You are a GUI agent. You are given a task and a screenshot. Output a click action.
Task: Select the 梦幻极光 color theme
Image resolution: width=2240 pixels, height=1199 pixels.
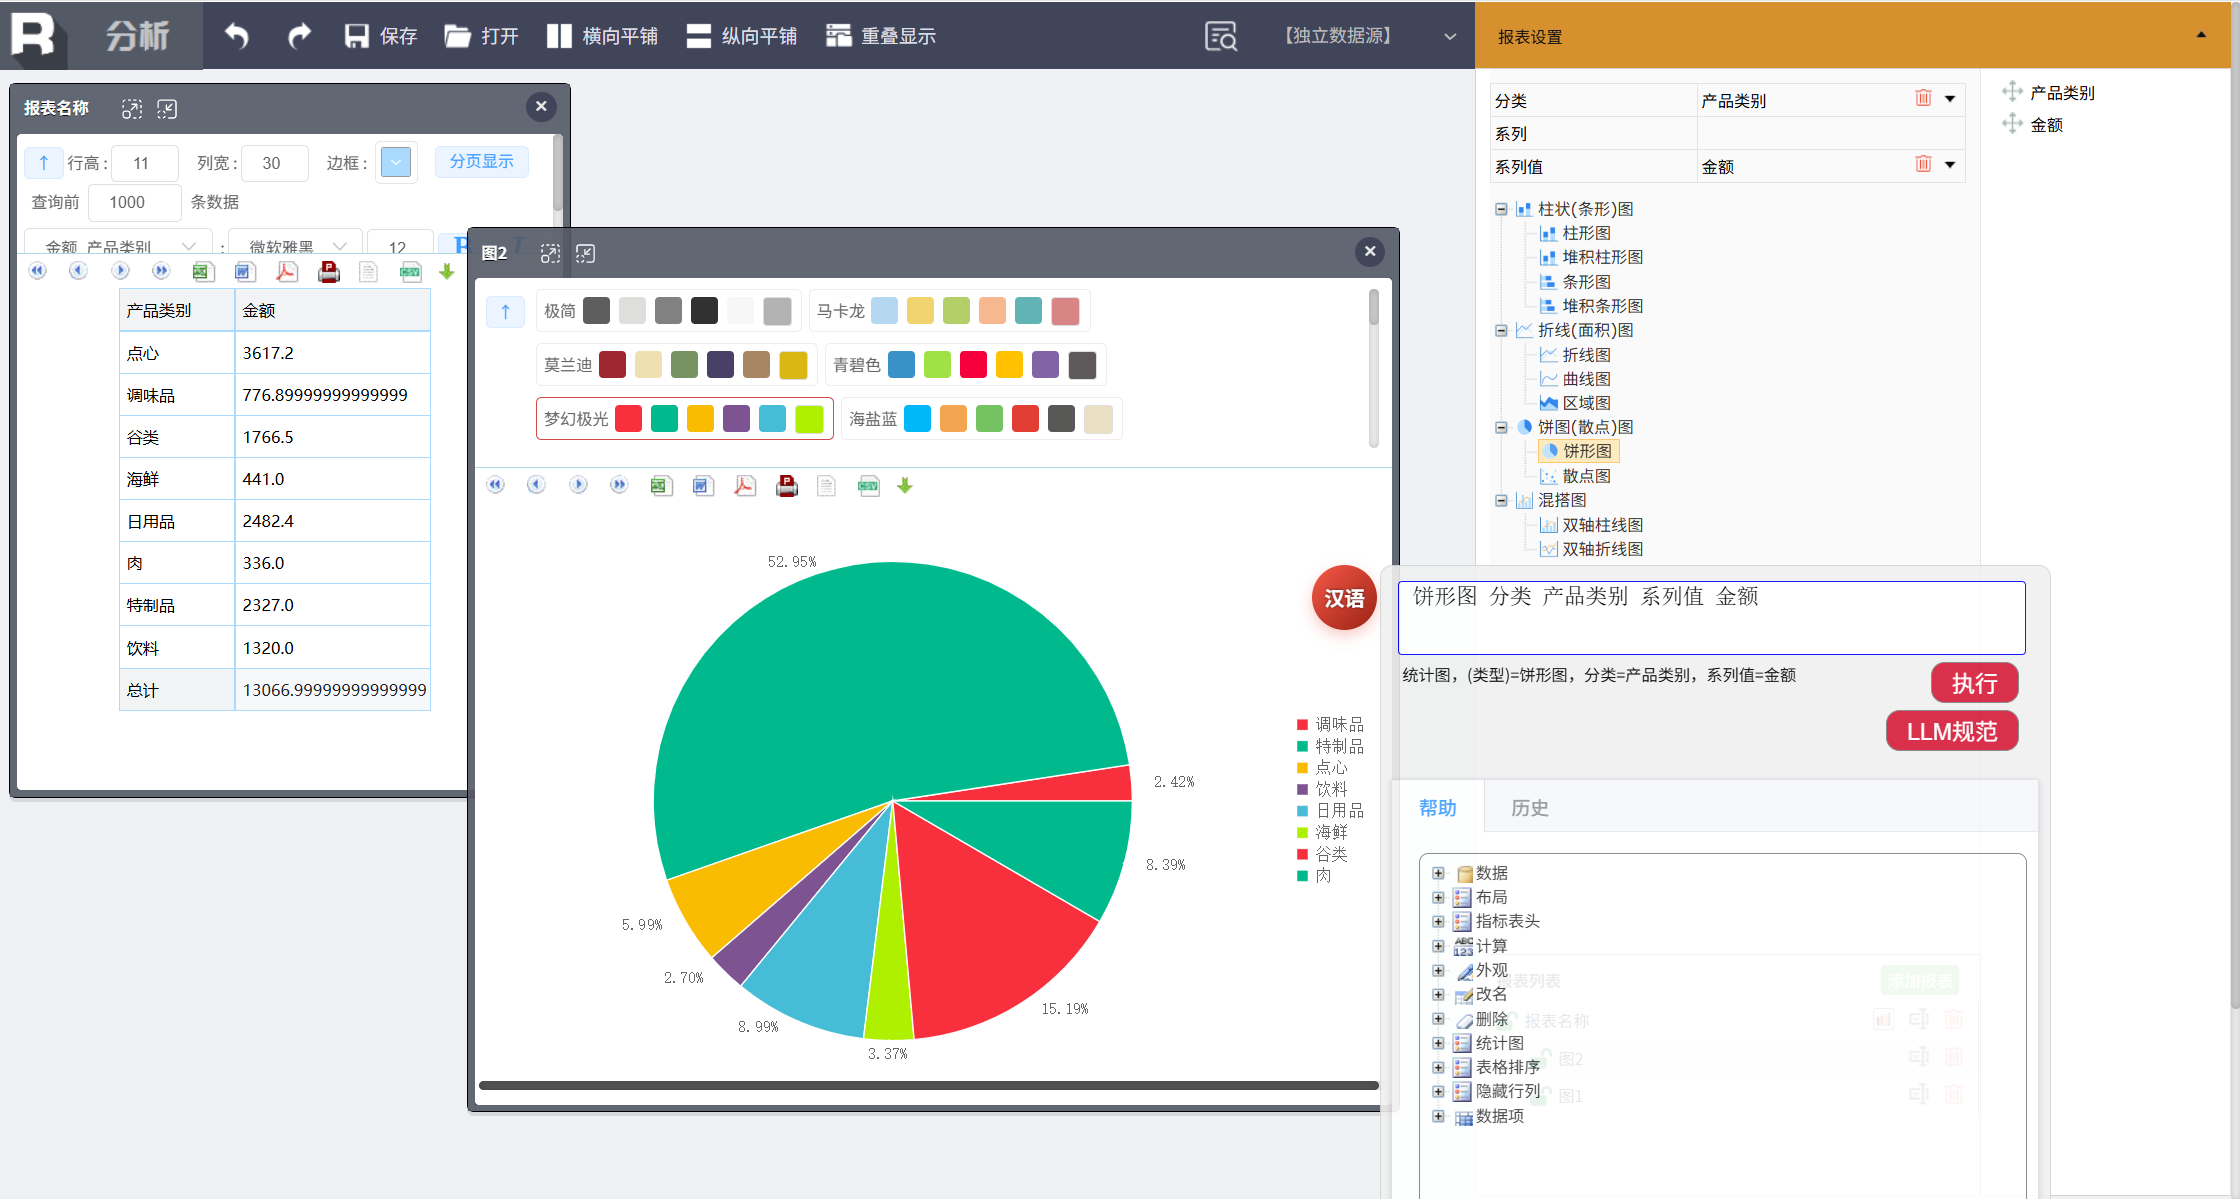coord(576,419)
